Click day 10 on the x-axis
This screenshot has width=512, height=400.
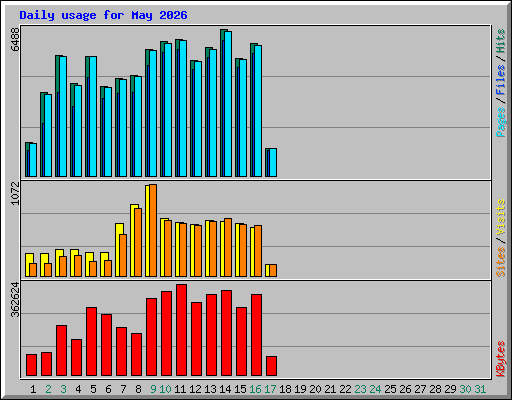pos(165,389)
